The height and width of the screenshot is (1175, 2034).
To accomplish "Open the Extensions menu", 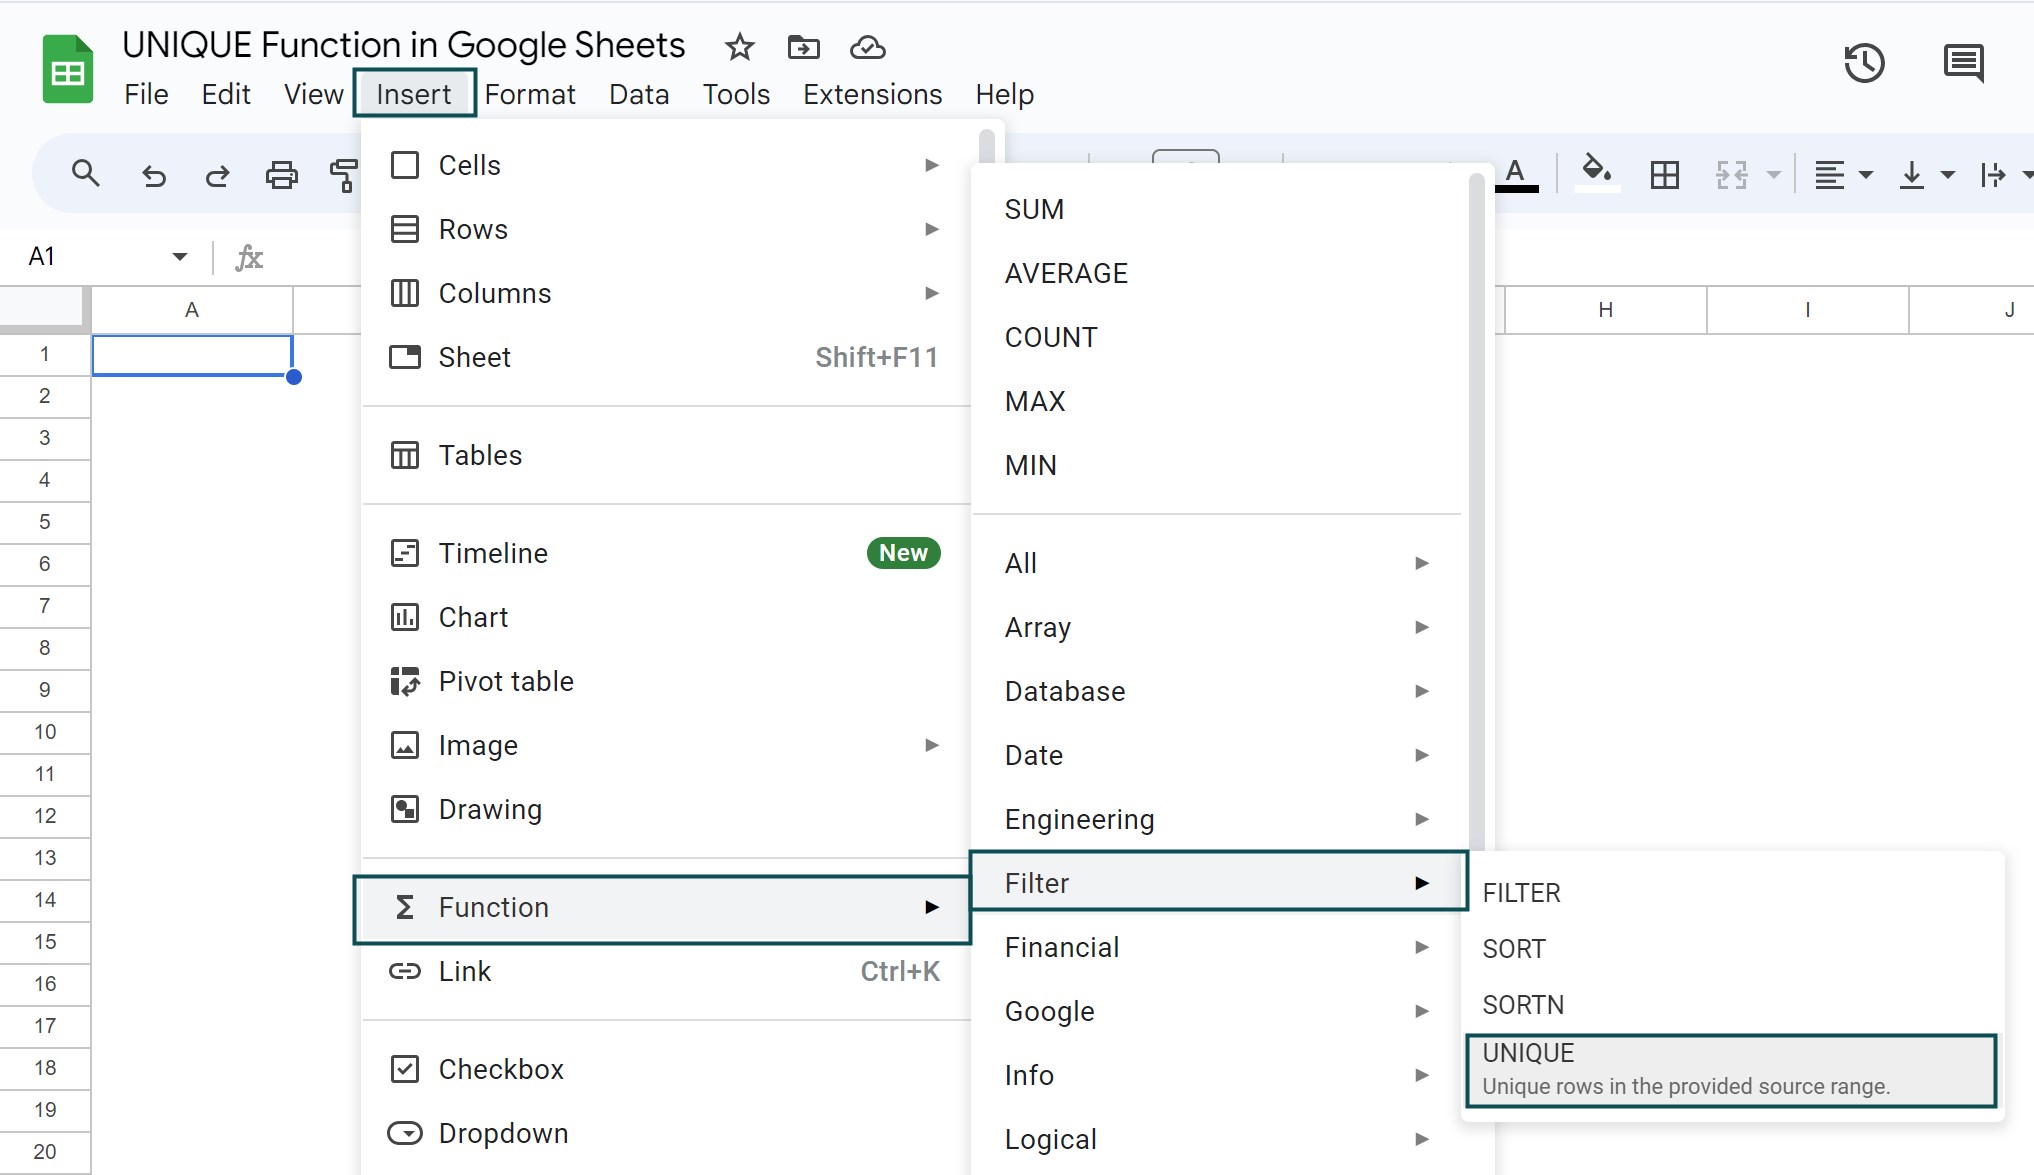I will (x=872, y=94).
